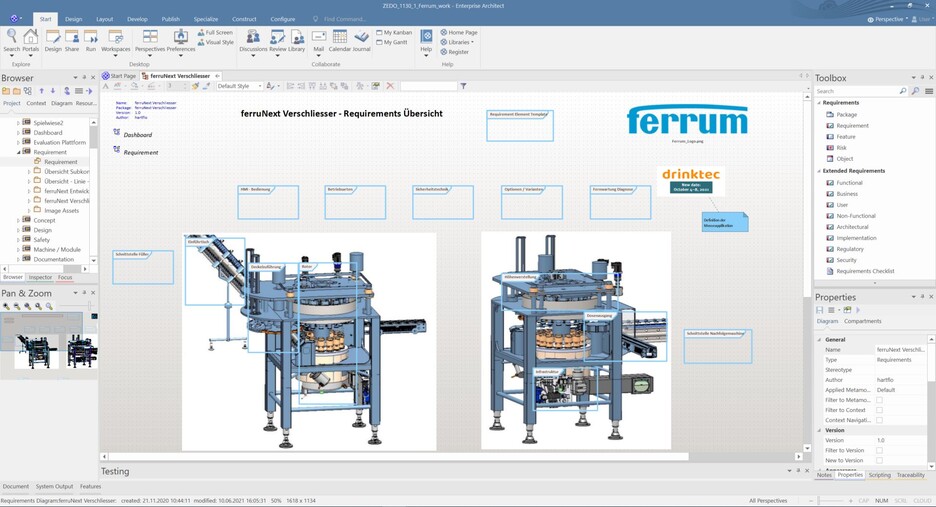Open the Workspaces icon

tap(116, 41)
